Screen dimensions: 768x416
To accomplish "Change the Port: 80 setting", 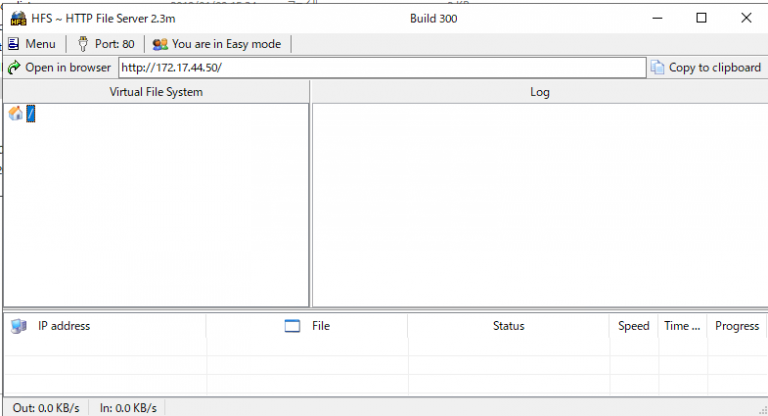I will tap(106, 44).
